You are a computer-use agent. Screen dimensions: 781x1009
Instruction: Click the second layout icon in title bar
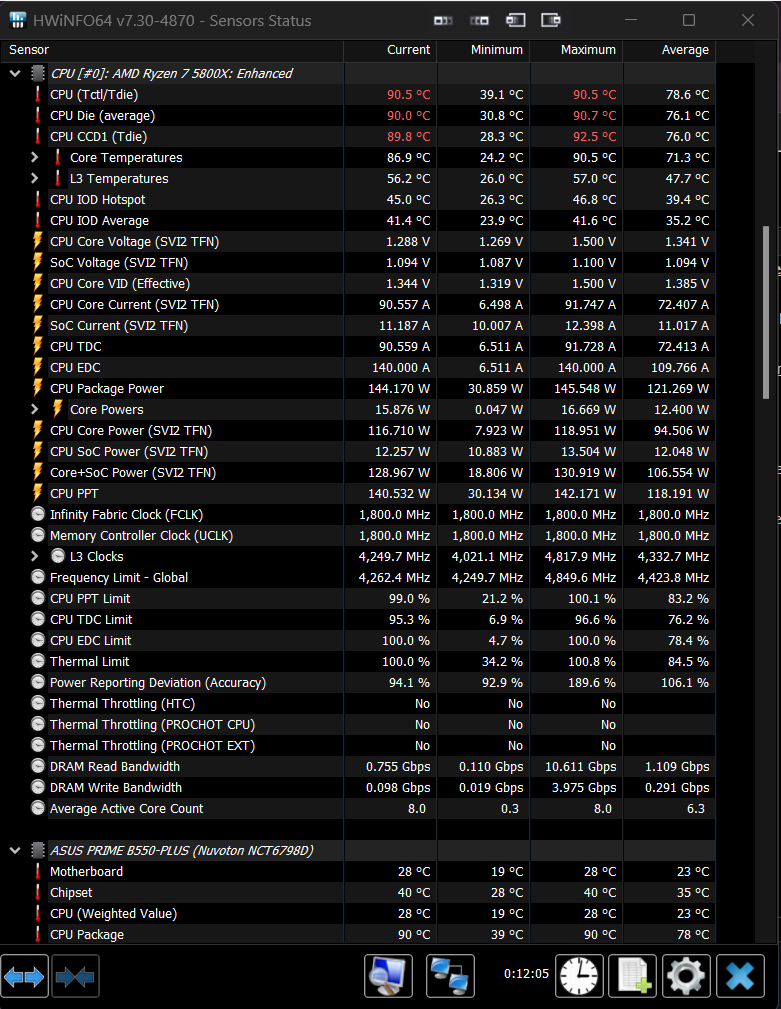(x=479, y=21)
